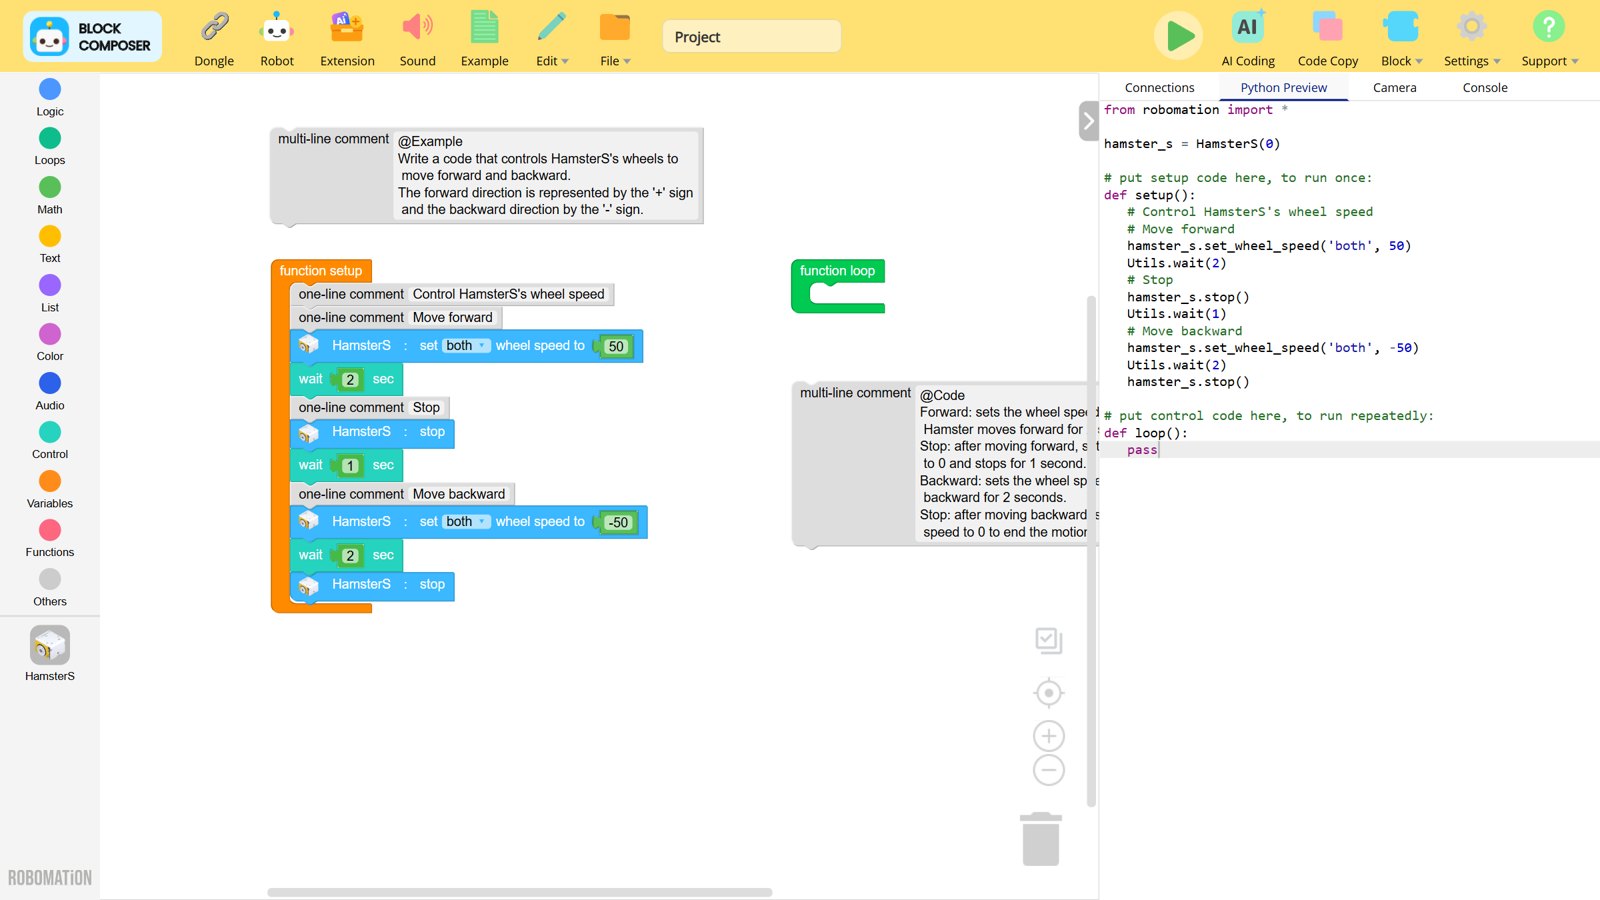Screen dimensions: 1600x900
Task: Select the Color block category
Action: pyautogui.click(x=50, y=342)
